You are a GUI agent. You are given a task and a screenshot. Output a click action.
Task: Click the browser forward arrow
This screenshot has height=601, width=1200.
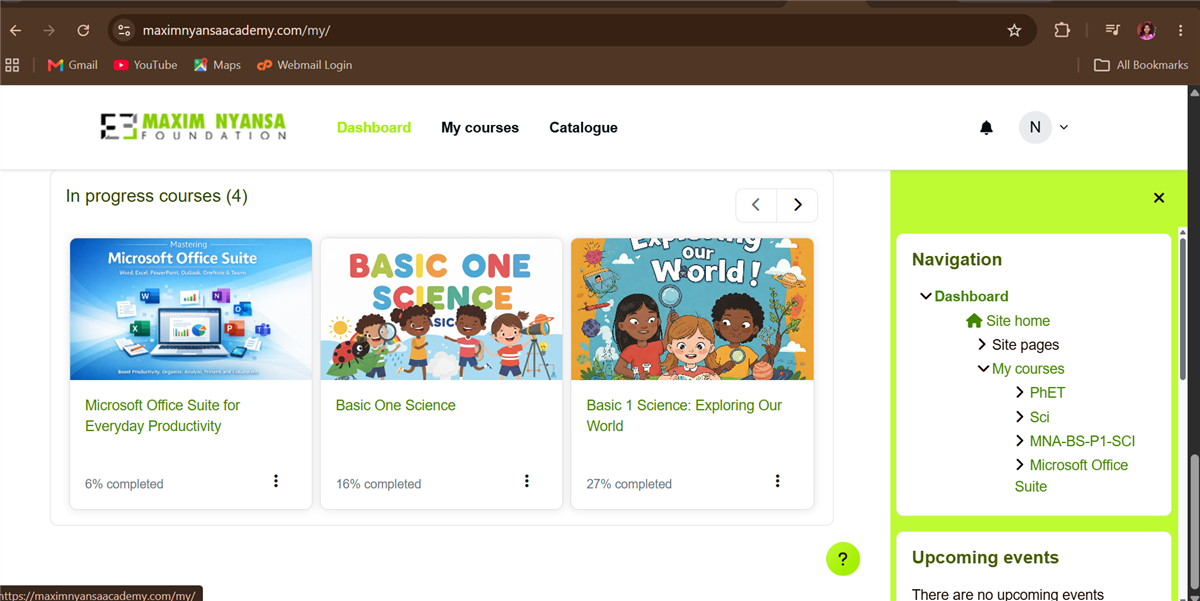[x=49, y=31]
